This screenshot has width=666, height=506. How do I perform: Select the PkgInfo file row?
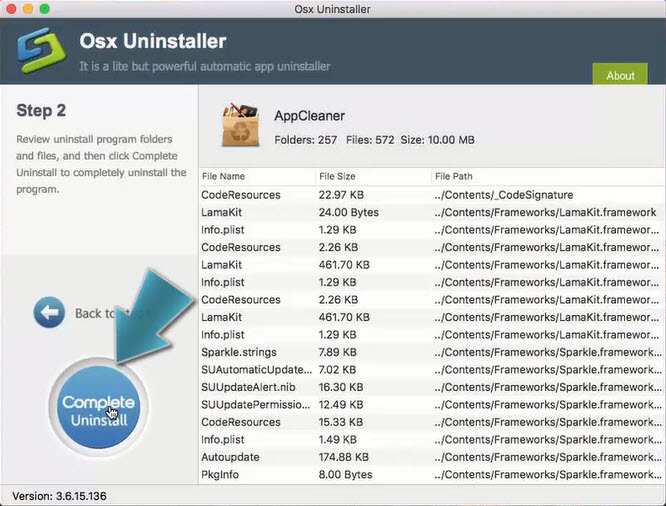tap(432, 475)
